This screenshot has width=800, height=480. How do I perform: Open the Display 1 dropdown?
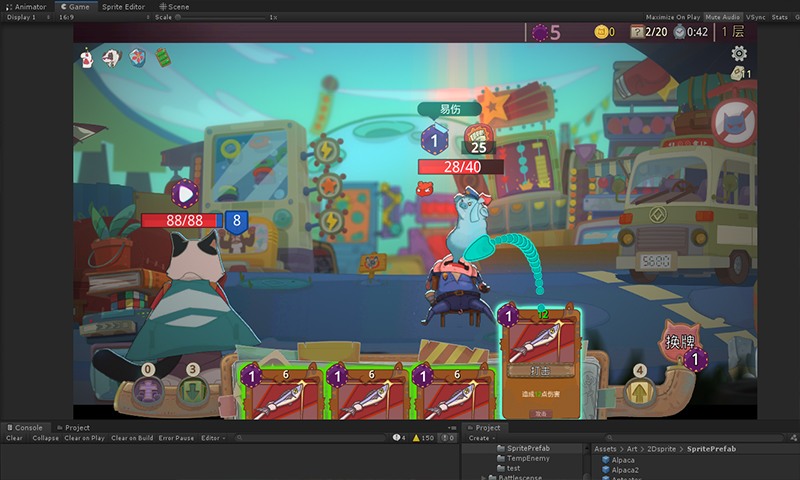[24, 17]
